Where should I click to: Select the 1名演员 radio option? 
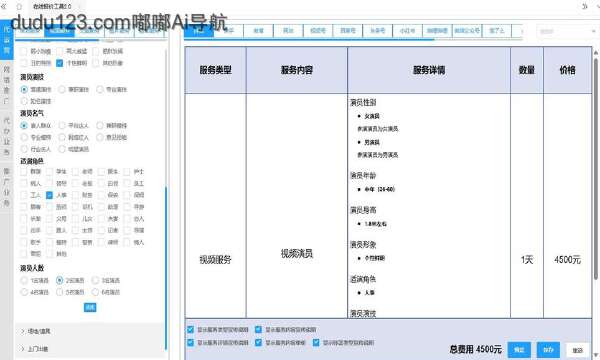coord(24,280)
